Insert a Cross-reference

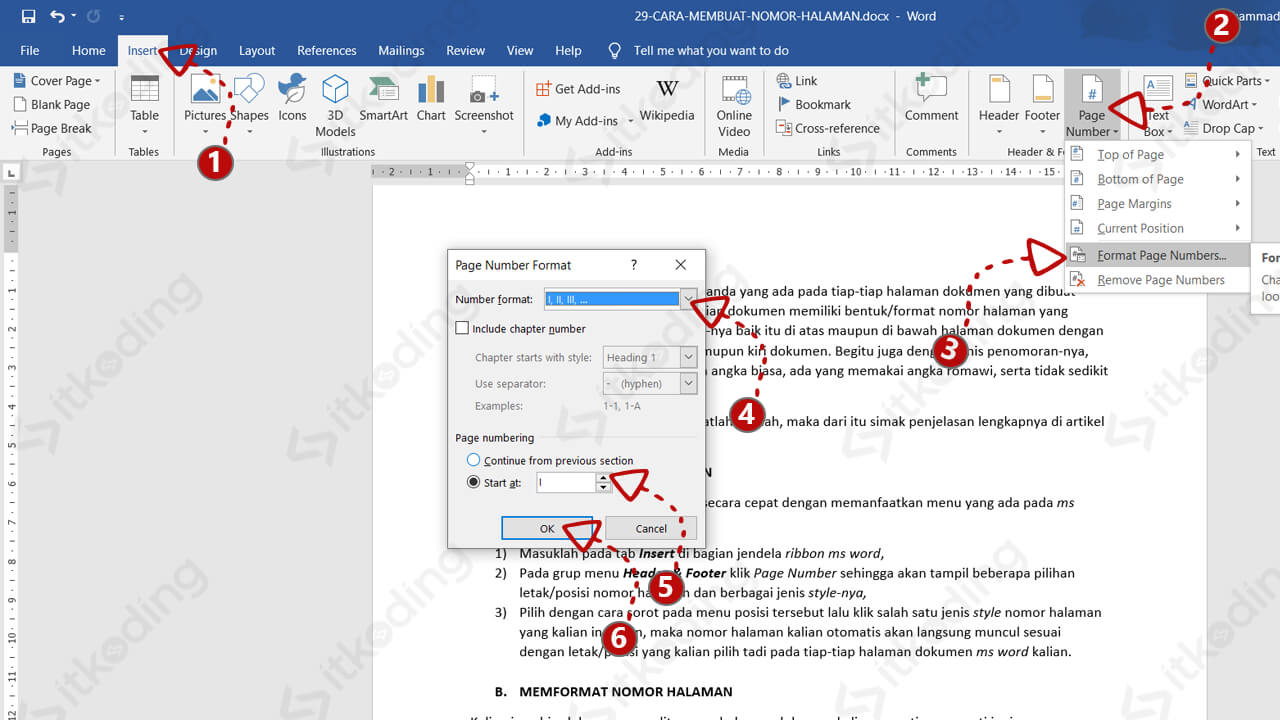pos(828,128)
